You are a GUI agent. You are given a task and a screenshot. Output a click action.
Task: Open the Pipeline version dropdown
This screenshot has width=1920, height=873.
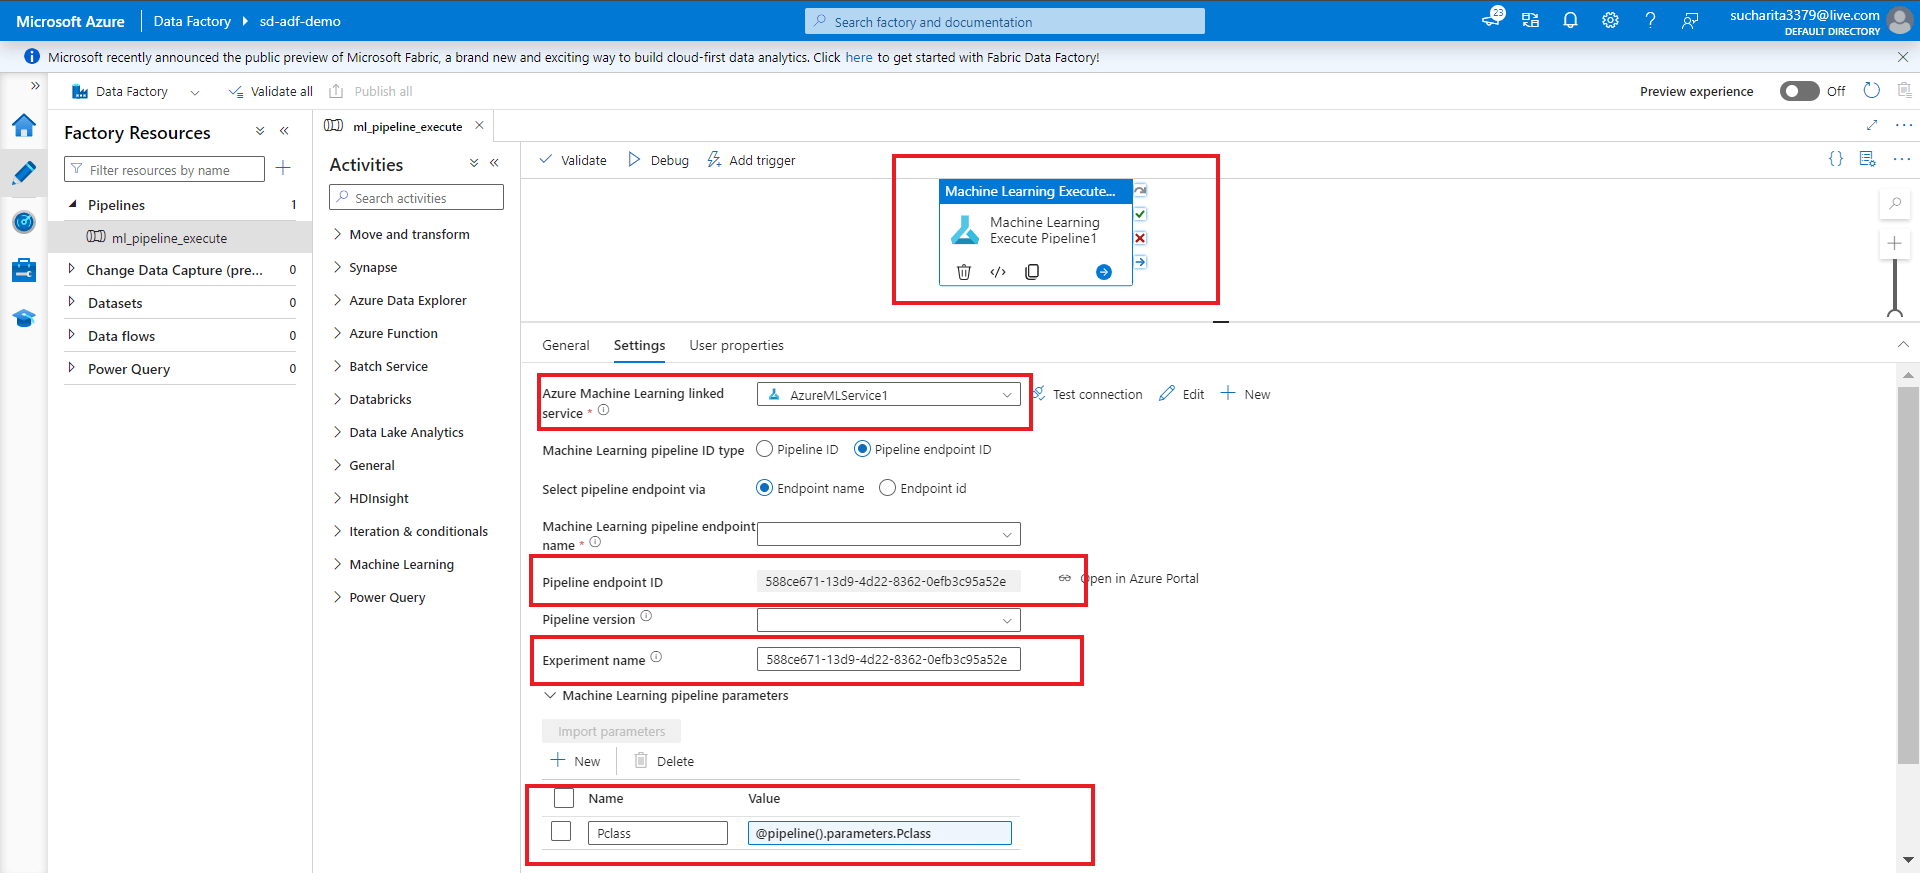pyautogui.click(x=889, y=620)
